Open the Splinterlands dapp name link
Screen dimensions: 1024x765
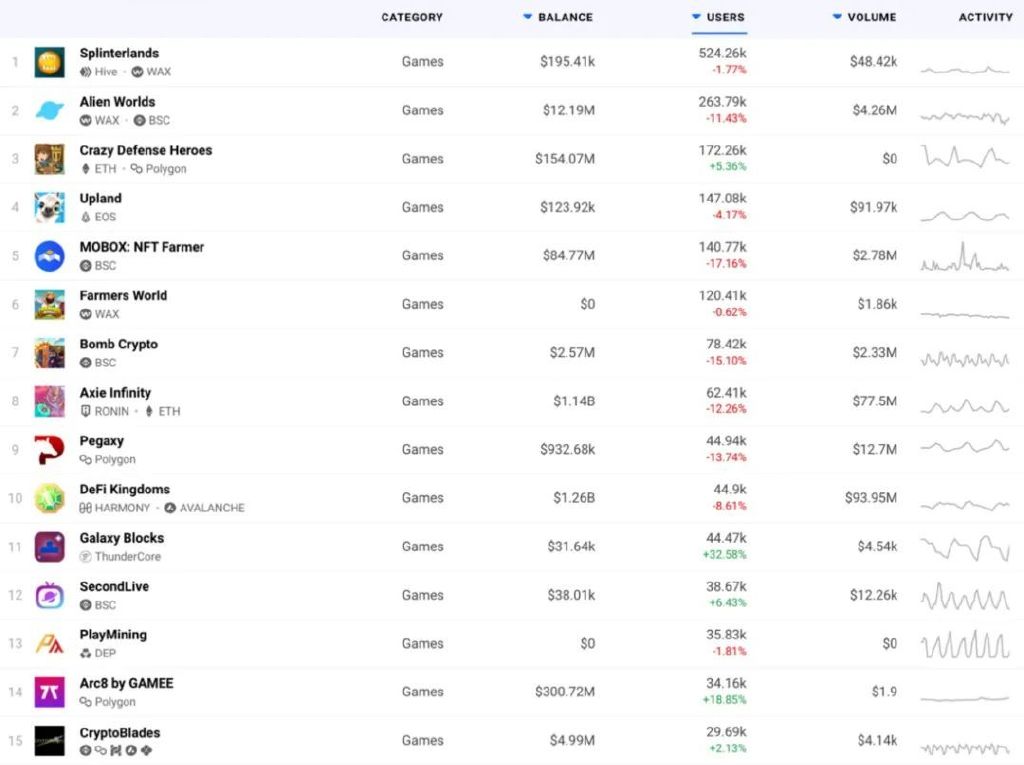pos(120,54)
